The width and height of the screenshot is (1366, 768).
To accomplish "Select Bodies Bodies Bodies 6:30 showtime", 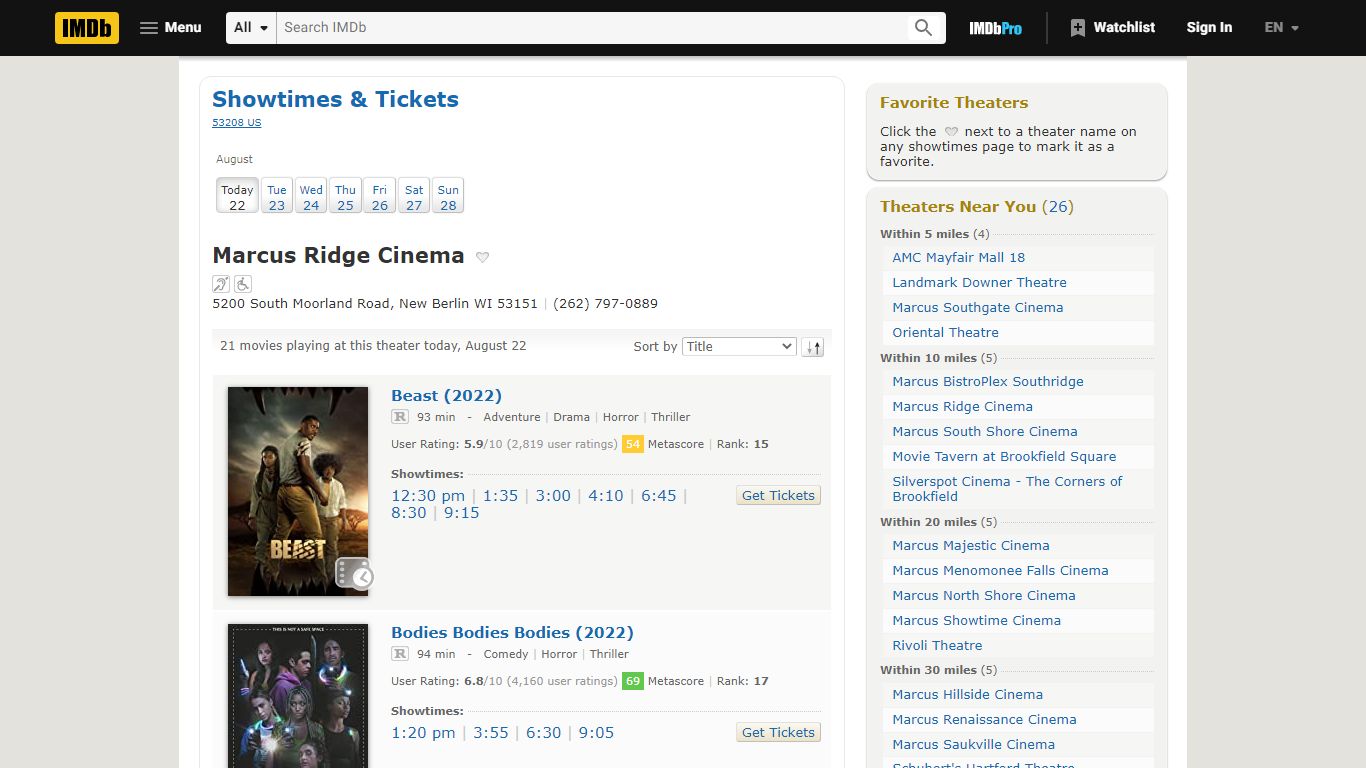I will (x=544, y=732).
